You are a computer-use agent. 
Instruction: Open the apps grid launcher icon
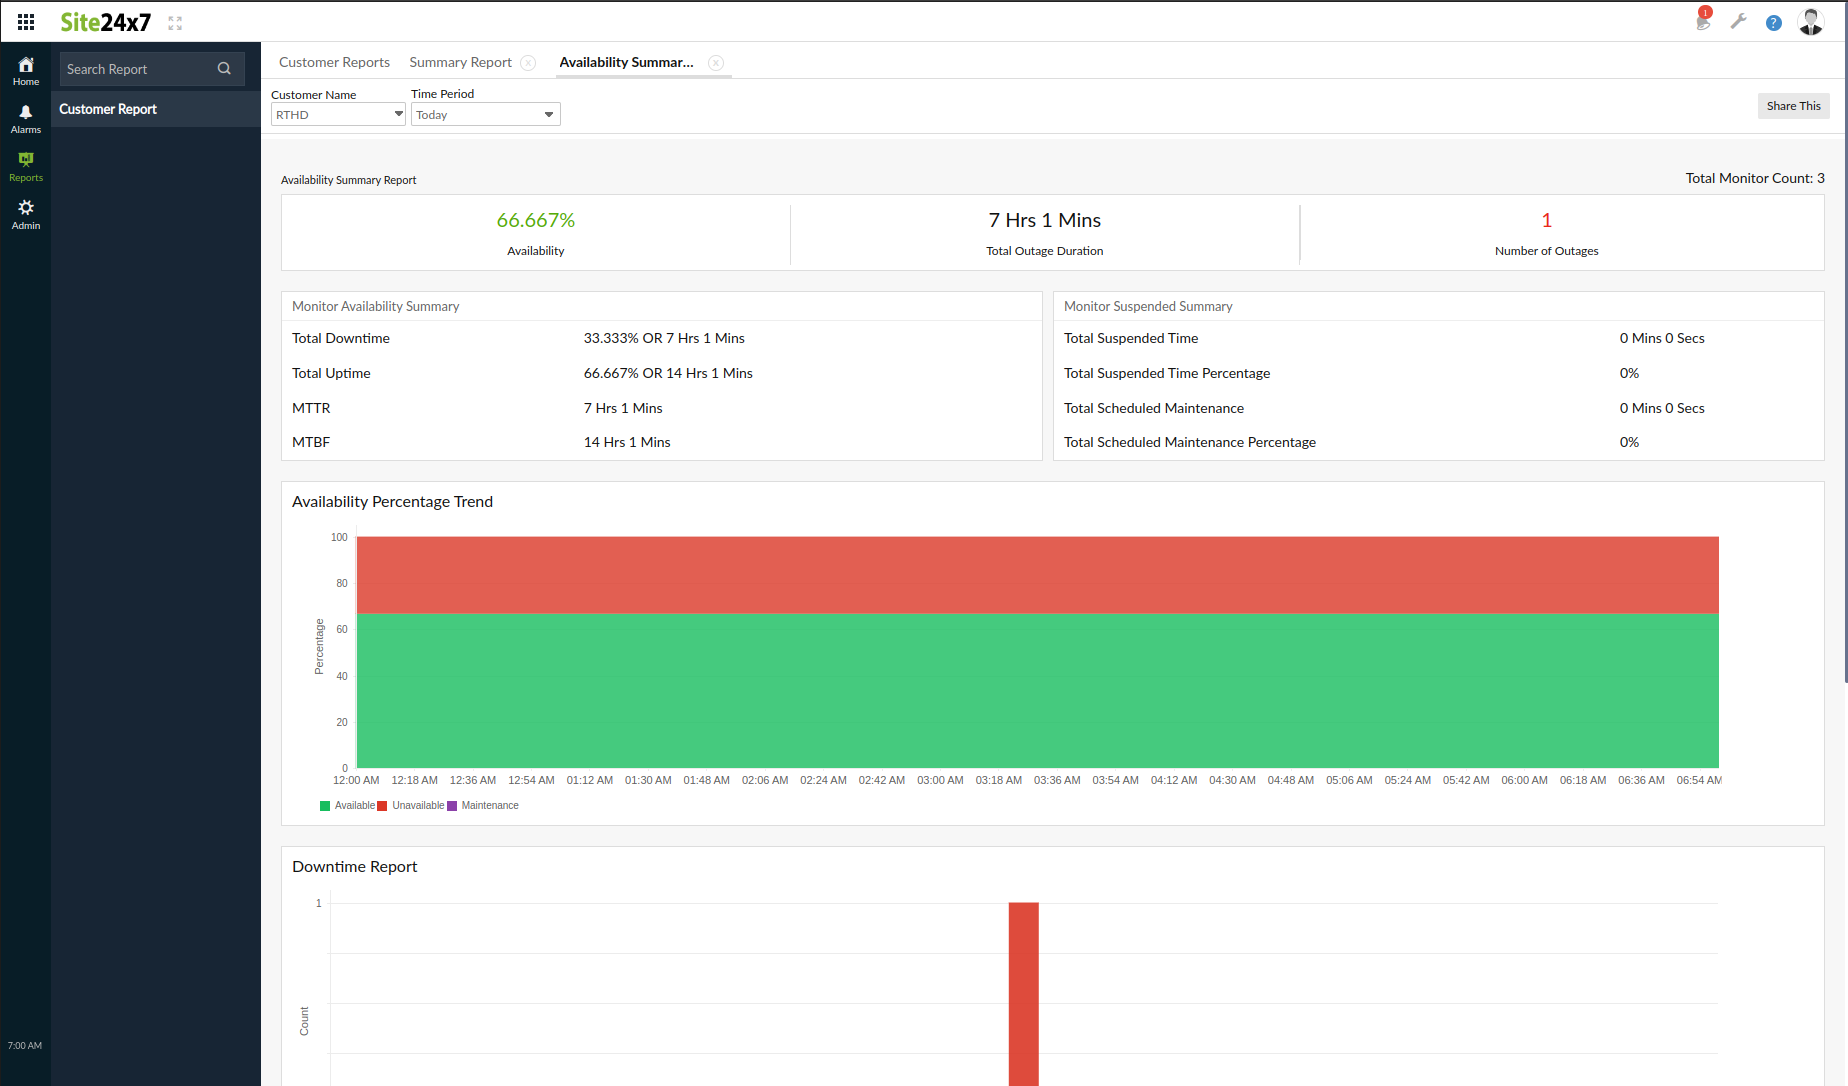click(x=26, y=22)
